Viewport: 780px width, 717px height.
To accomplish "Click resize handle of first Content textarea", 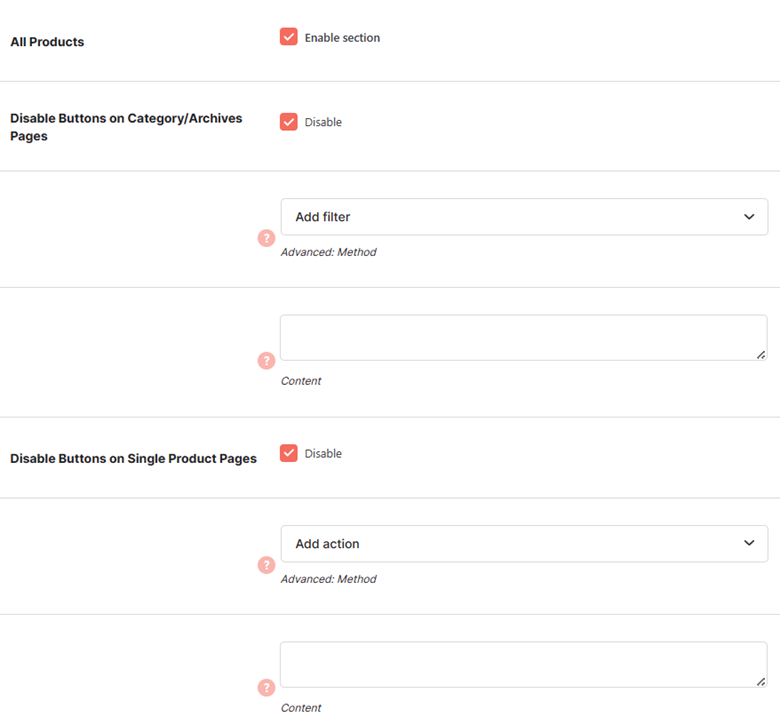I will (x=761, y=355).
